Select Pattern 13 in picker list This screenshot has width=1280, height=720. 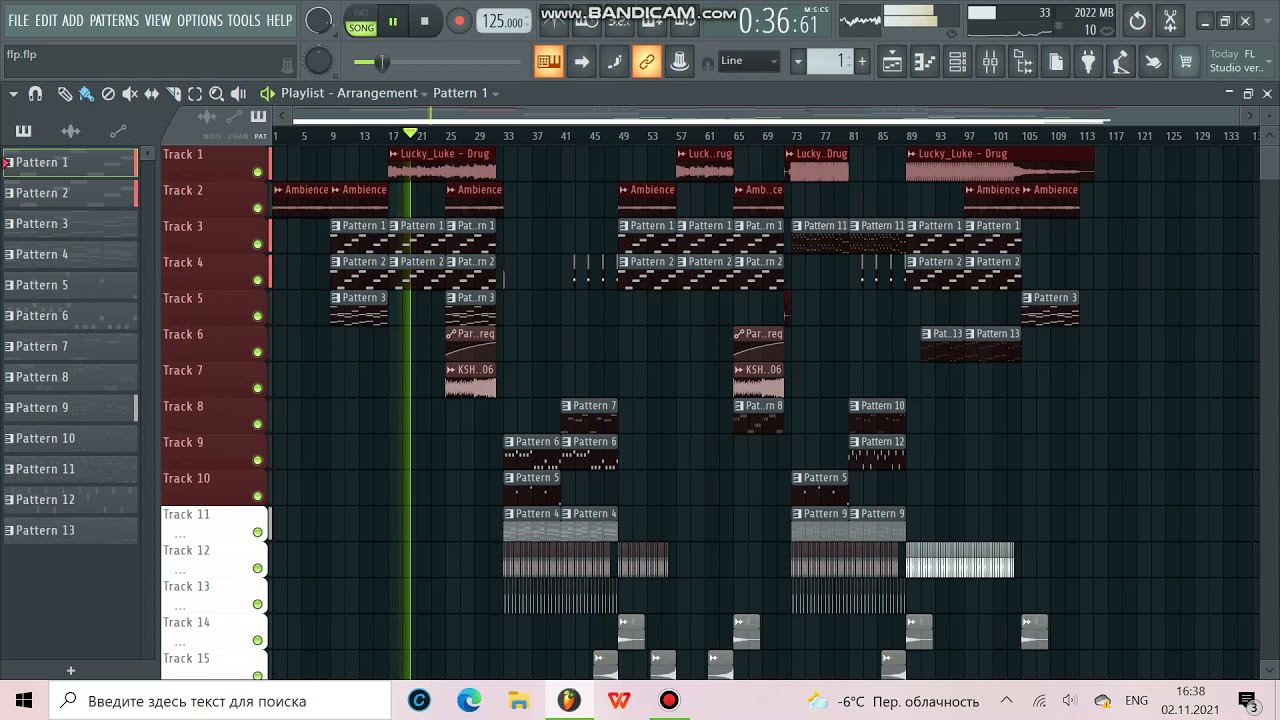tap(70, 530)
